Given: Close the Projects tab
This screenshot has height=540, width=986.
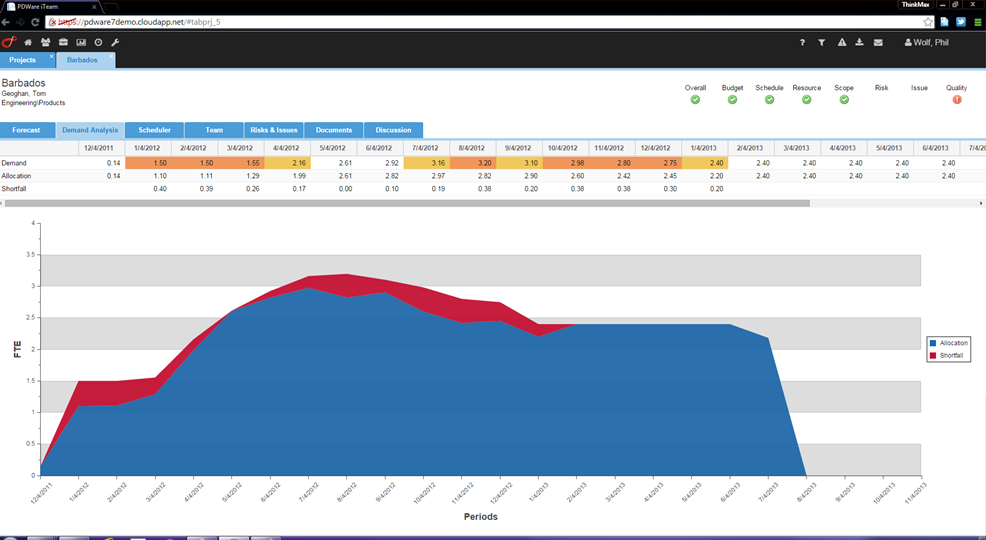Looking at the screenshot, I should (52, 57).
